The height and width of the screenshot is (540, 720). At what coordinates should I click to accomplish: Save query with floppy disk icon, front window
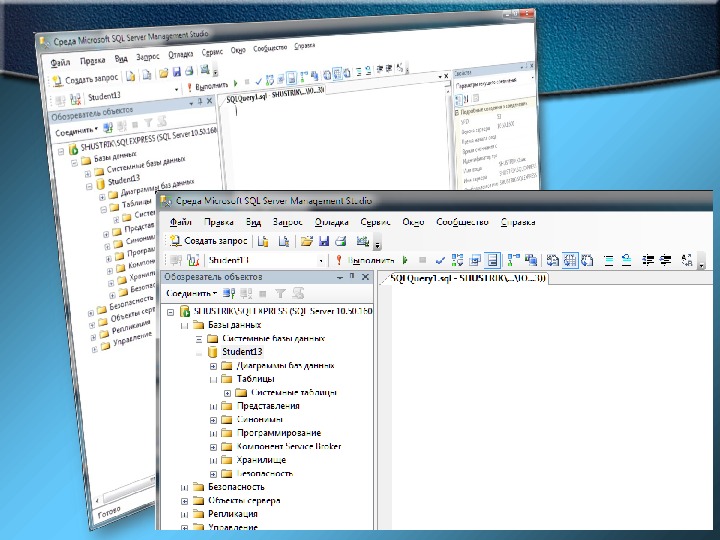pos(324,241)
